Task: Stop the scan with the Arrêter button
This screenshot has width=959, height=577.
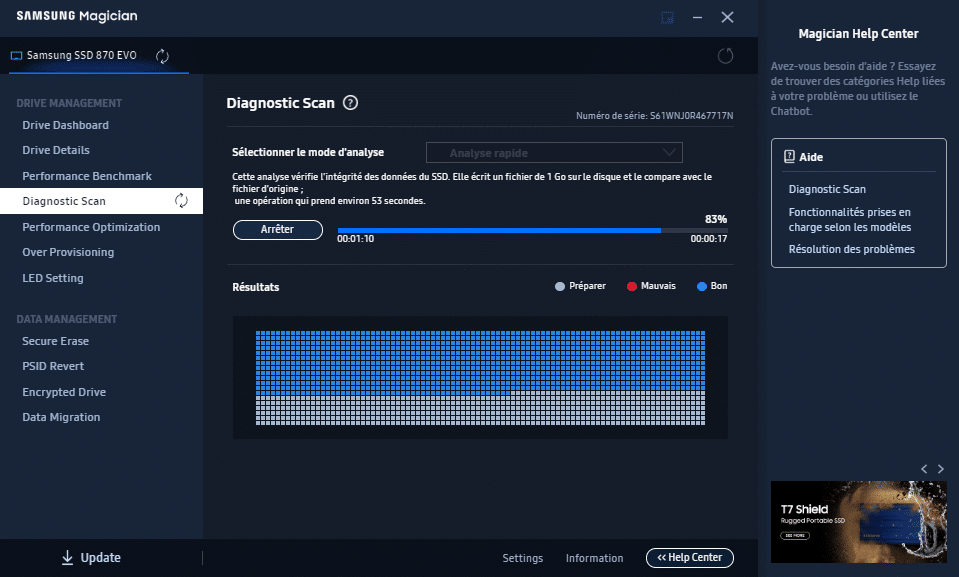Action: coord(277,230)
